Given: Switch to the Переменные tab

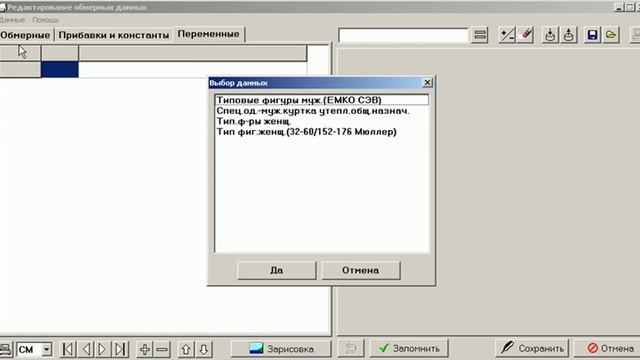Looking at the screenshot, I should click(209, 34).
